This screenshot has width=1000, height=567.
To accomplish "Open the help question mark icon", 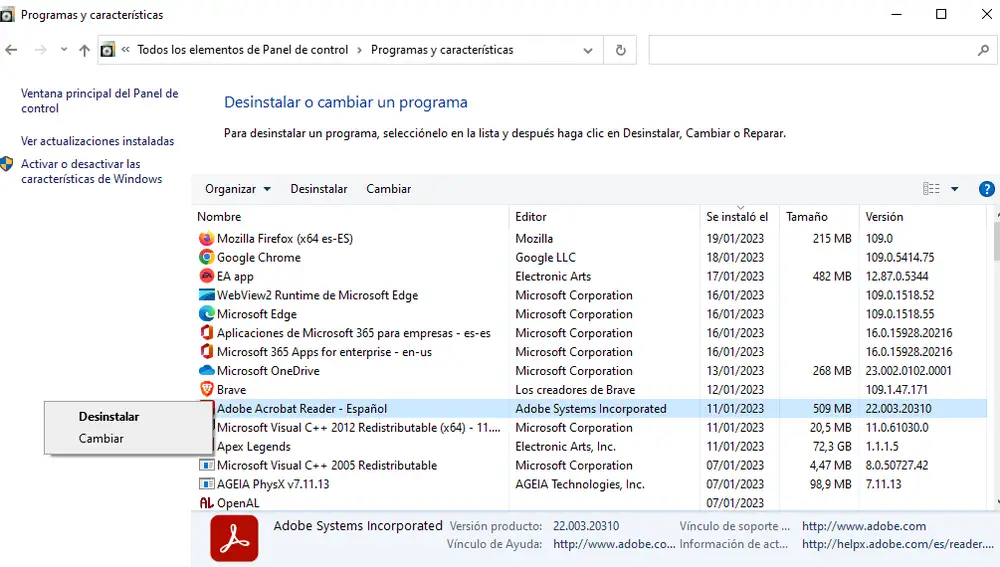I will 986,189.
